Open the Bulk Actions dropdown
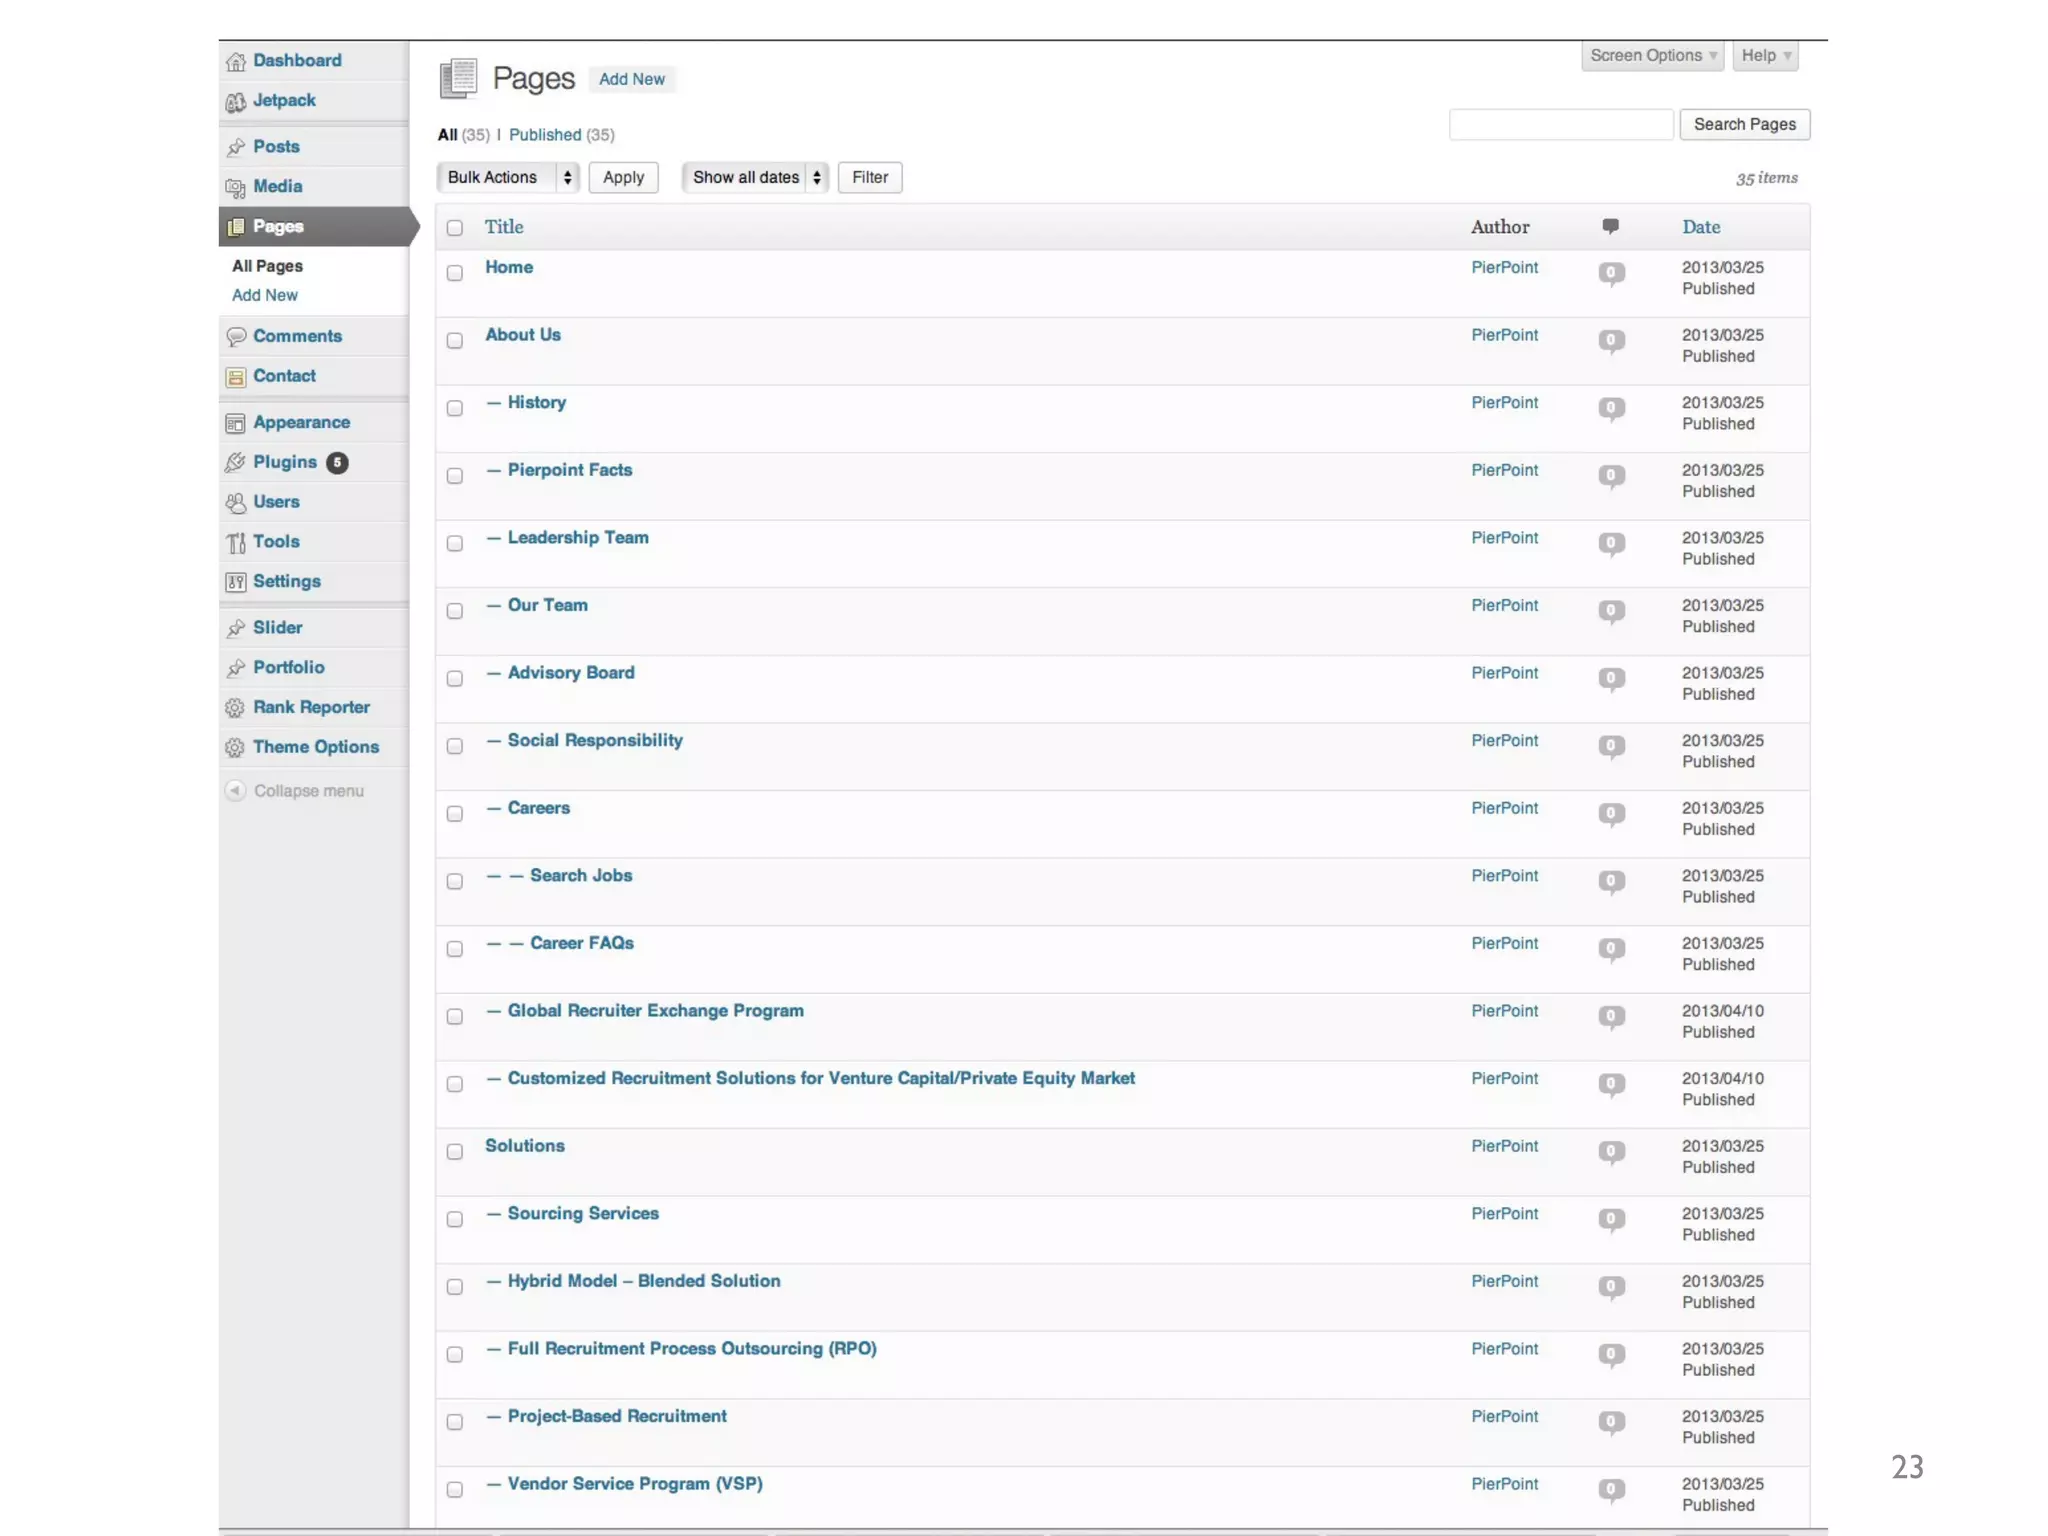 coord(508,178)
